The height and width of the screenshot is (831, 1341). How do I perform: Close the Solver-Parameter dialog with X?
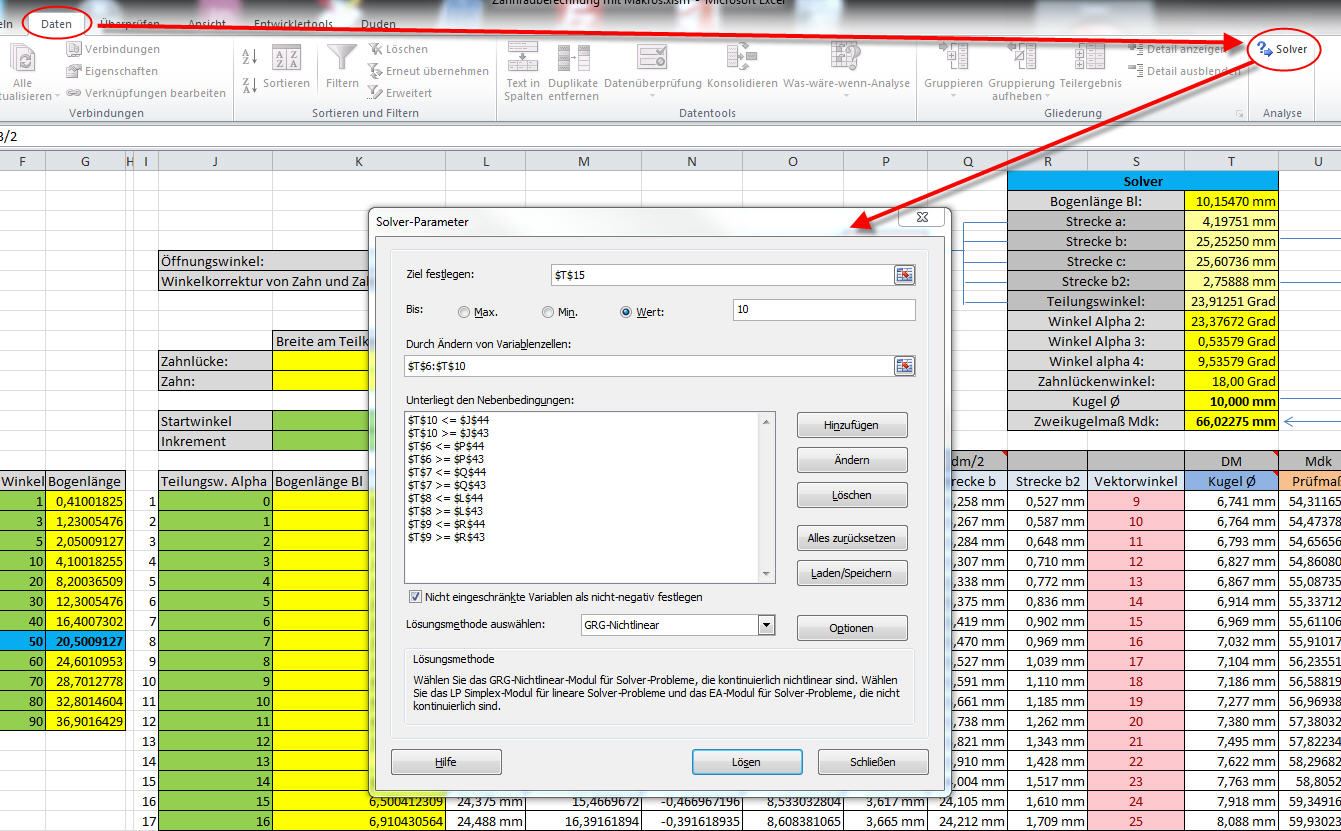(x=922, y=217)
